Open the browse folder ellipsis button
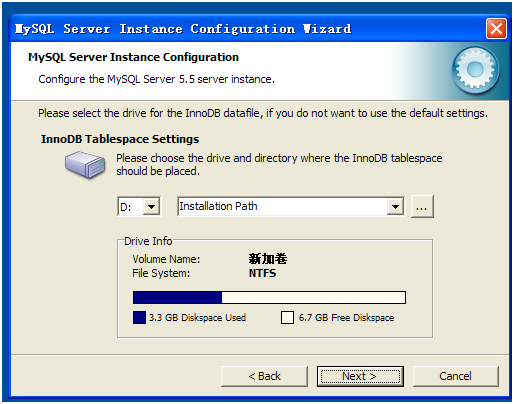This screenshot has width=514, height=404. click(422, 207)
